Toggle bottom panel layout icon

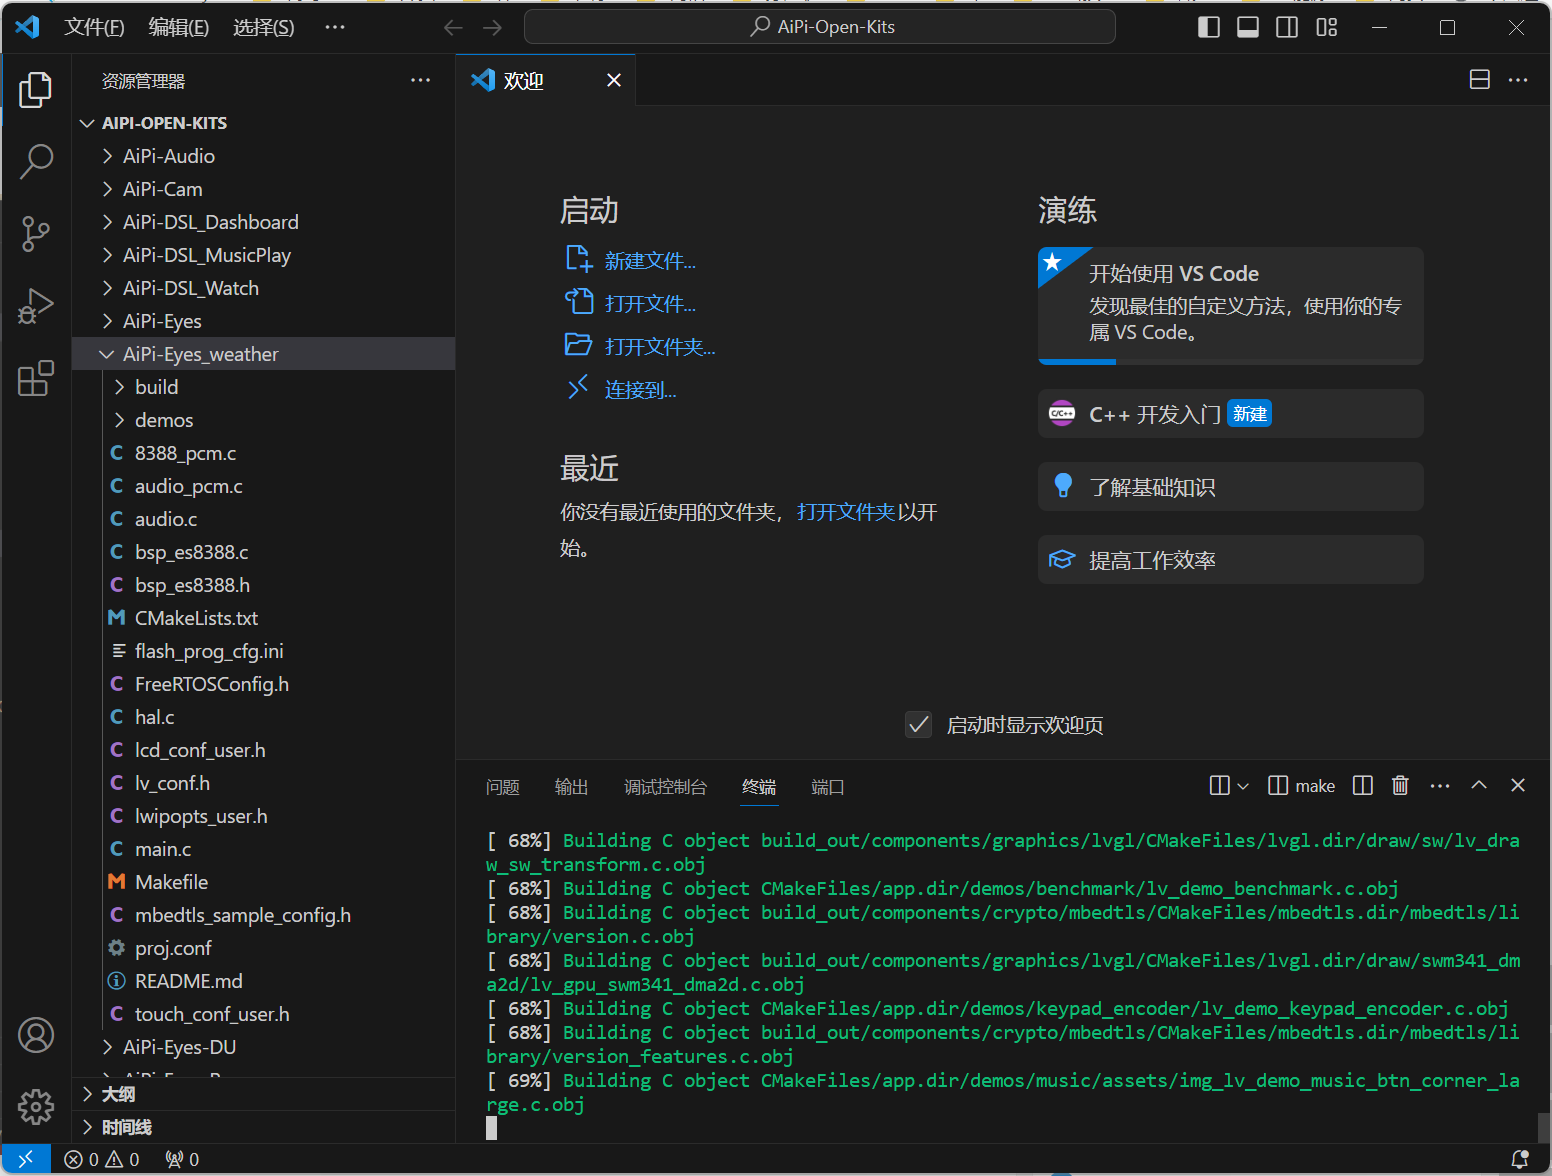point(1248,27)
